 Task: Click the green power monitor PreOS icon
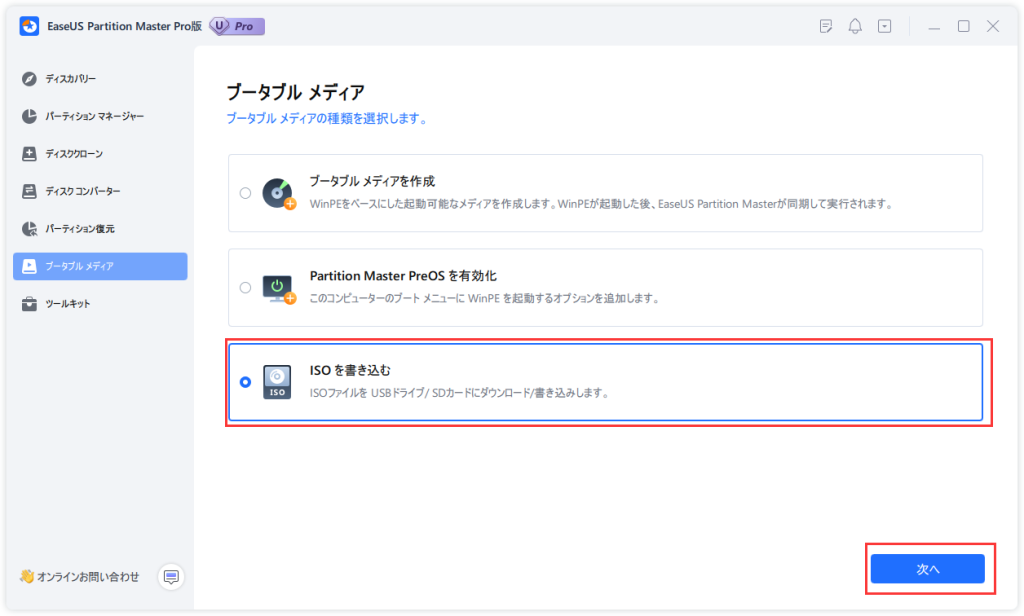(x=278, y=288)
